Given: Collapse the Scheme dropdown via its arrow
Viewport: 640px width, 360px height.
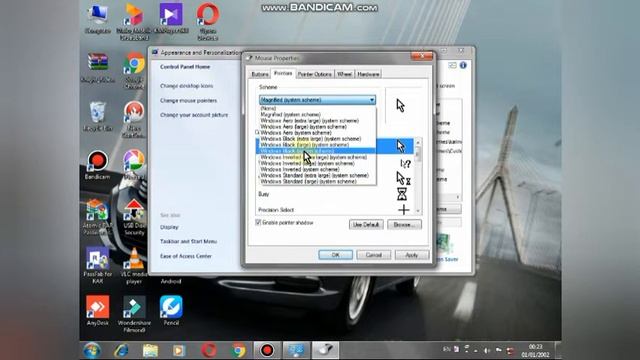Looking at the screenshot, I should click(x=372, y=100).
